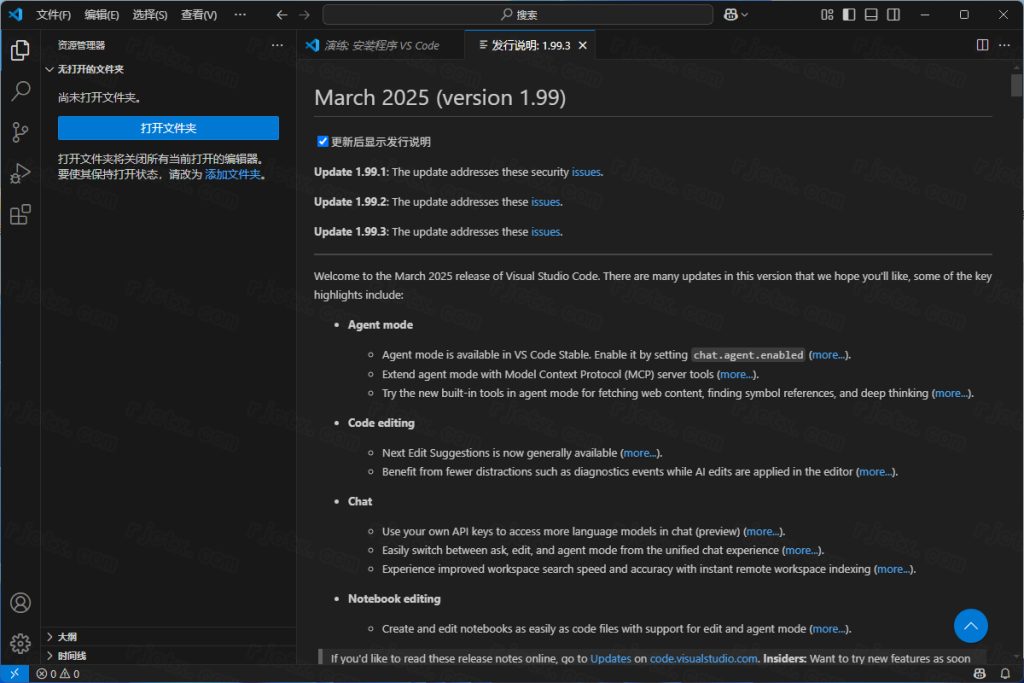The width and height of the screenshot is (1024, 683).
Task: Expand the 大纲 section
Action: (x=168, y=637)
